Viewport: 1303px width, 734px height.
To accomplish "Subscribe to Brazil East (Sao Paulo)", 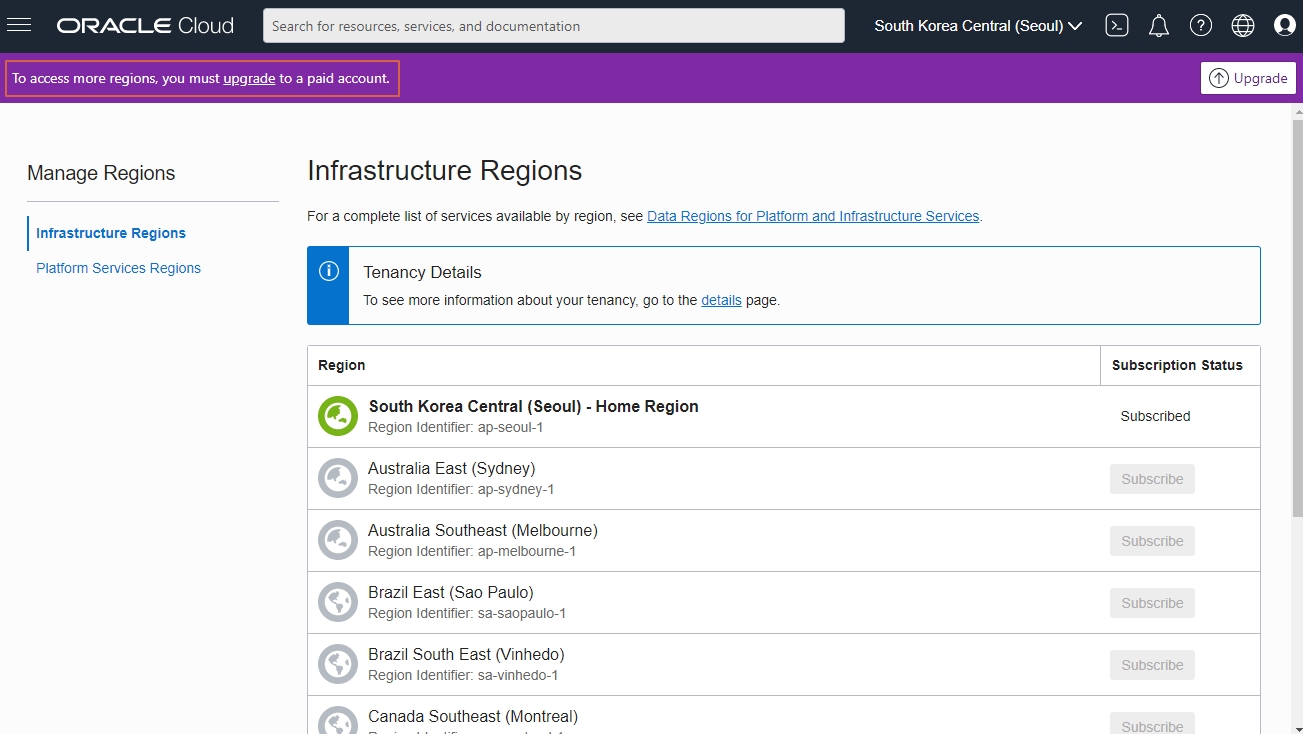I will coord(1152,603).
